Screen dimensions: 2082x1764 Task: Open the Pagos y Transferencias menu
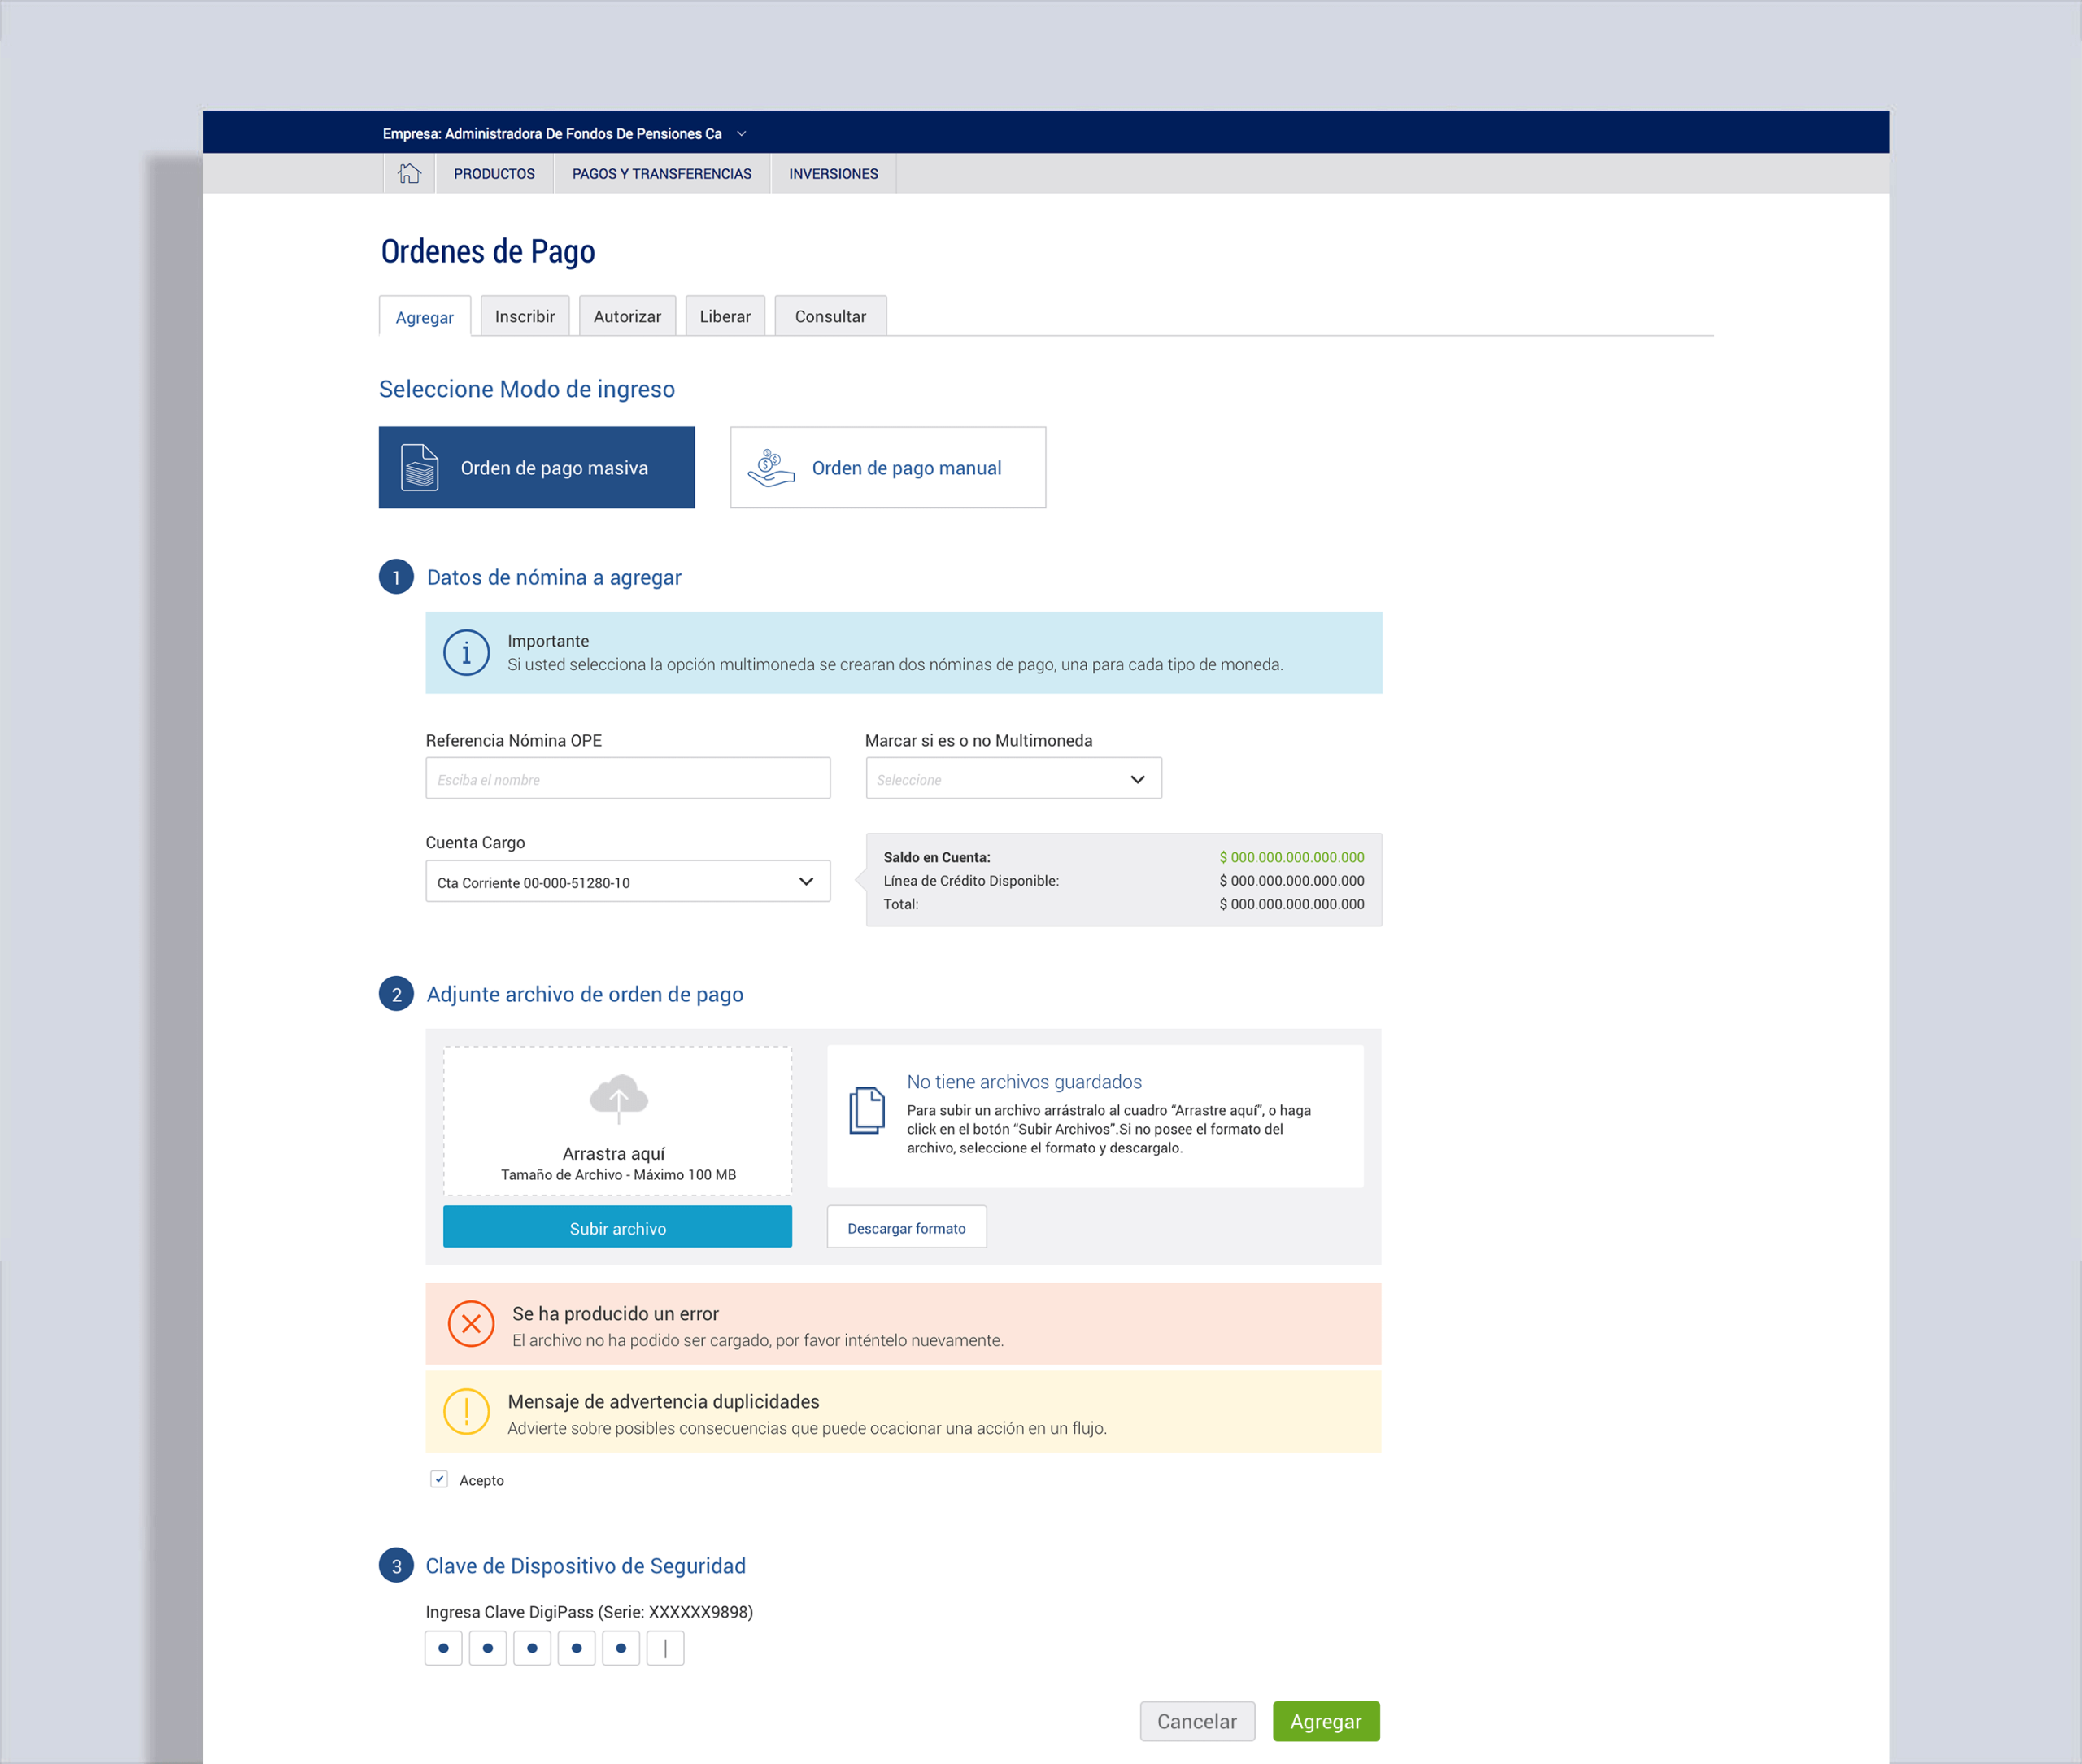coord(661,173)
